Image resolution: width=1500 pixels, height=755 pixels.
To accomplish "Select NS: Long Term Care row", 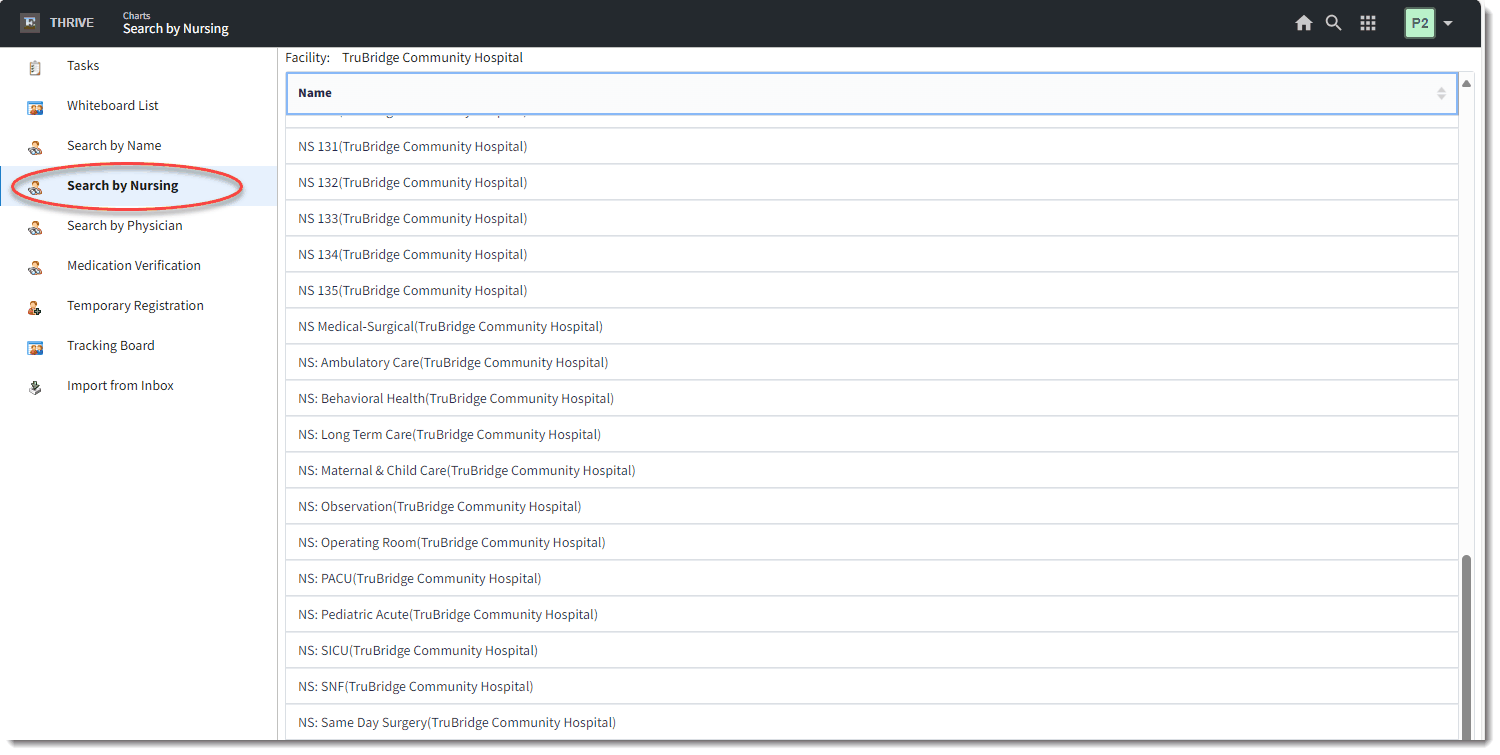I will (872, 434).
